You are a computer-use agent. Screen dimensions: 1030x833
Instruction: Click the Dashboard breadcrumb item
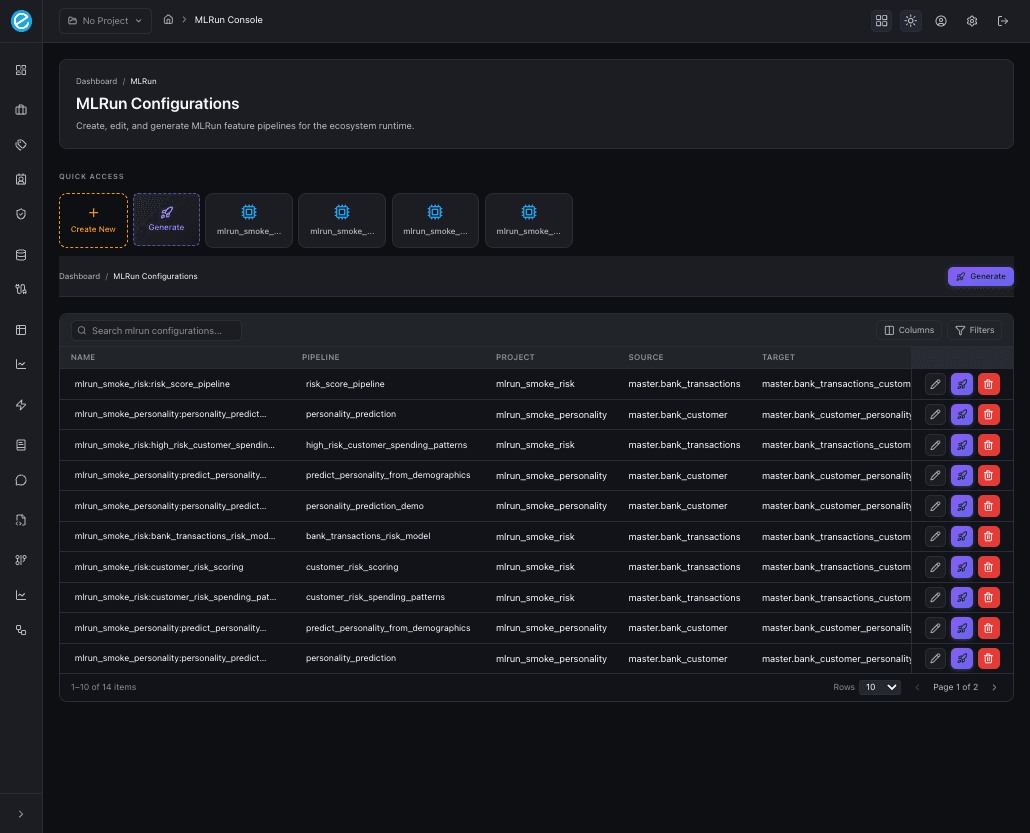[x=96, y=81]
